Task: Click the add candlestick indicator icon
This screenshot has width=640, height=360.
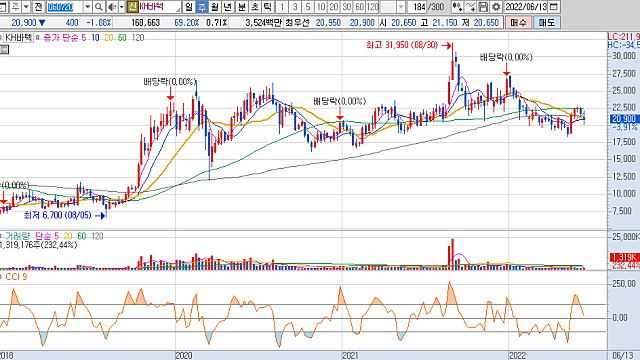Action: coord(457,7)
